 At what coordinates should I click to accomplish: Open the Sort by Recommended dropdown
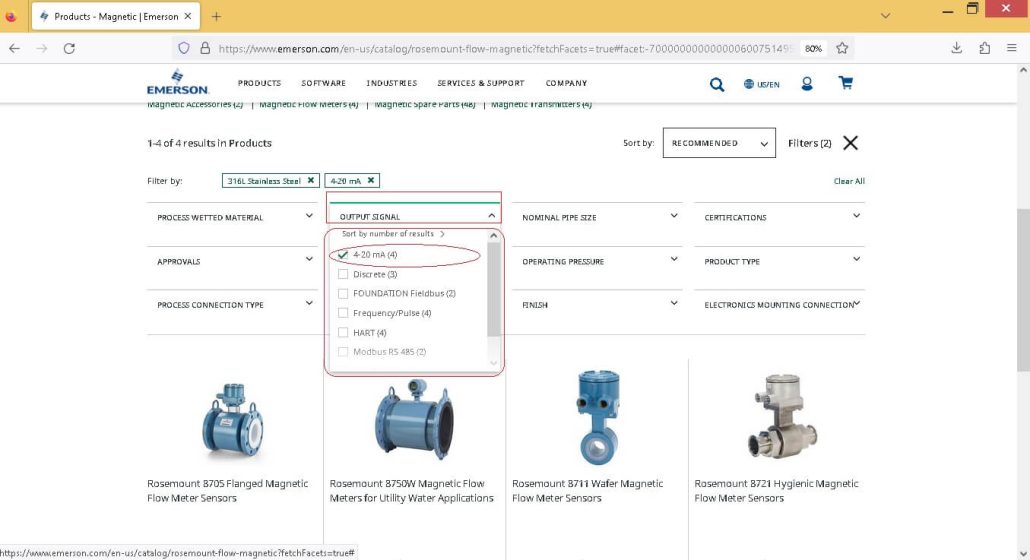[x=719, y=143]
